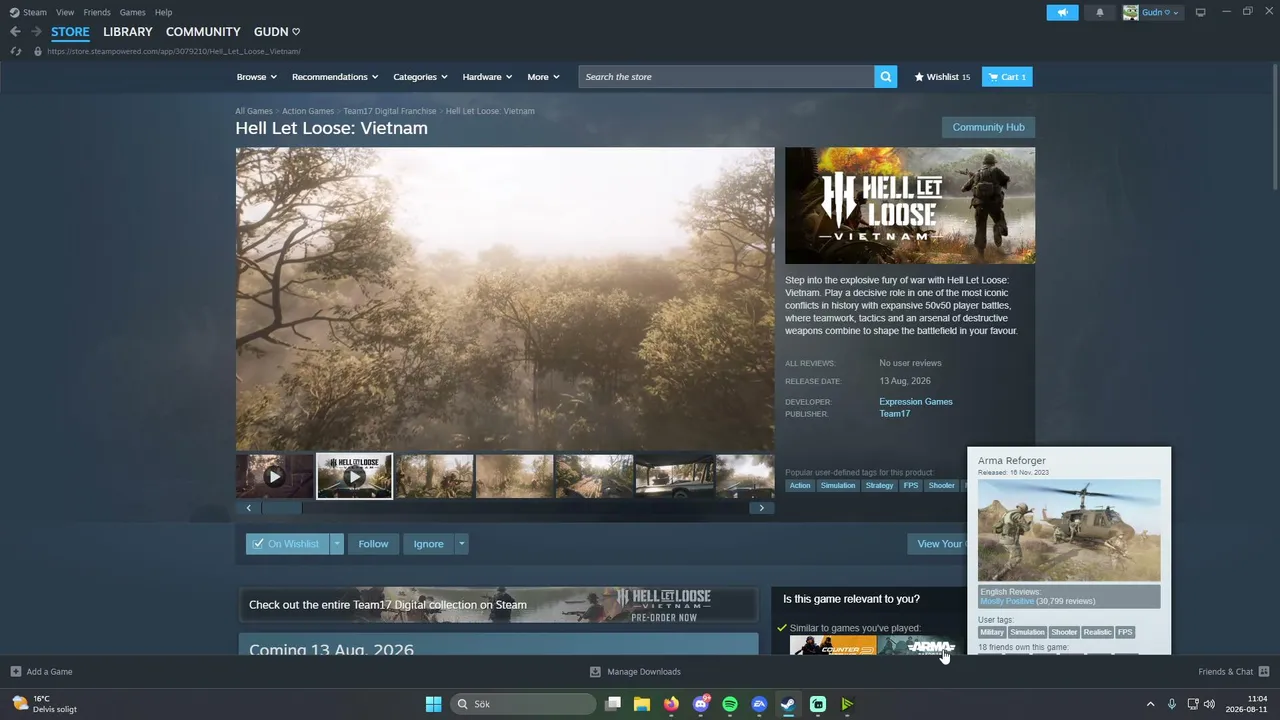Open the notifications bell
The height and width of the screenshot is (720, 1280).
(x=1100, y=12)
